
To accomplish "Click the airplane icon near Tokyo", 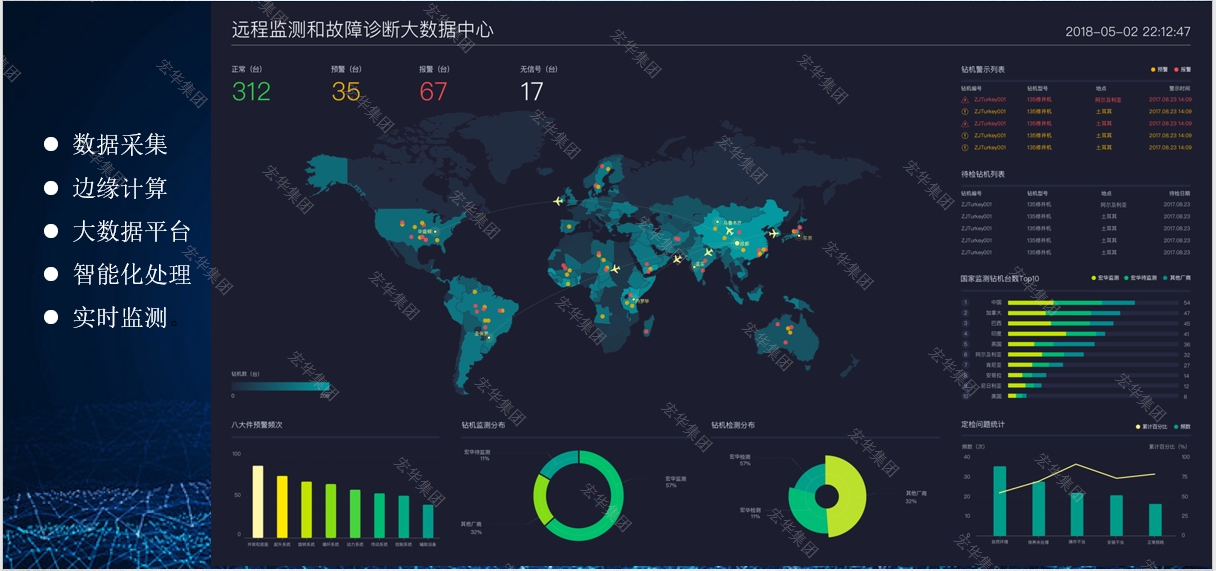I will pyautogui.click(x=772, y=233).
